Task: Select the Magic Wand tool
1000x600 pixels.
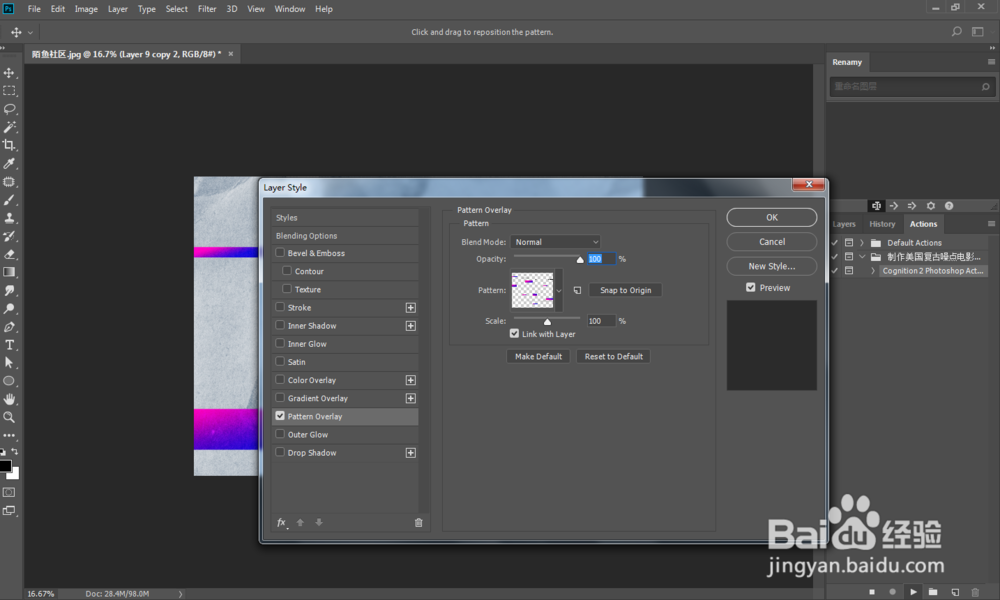Action: [x=9, y=127]
